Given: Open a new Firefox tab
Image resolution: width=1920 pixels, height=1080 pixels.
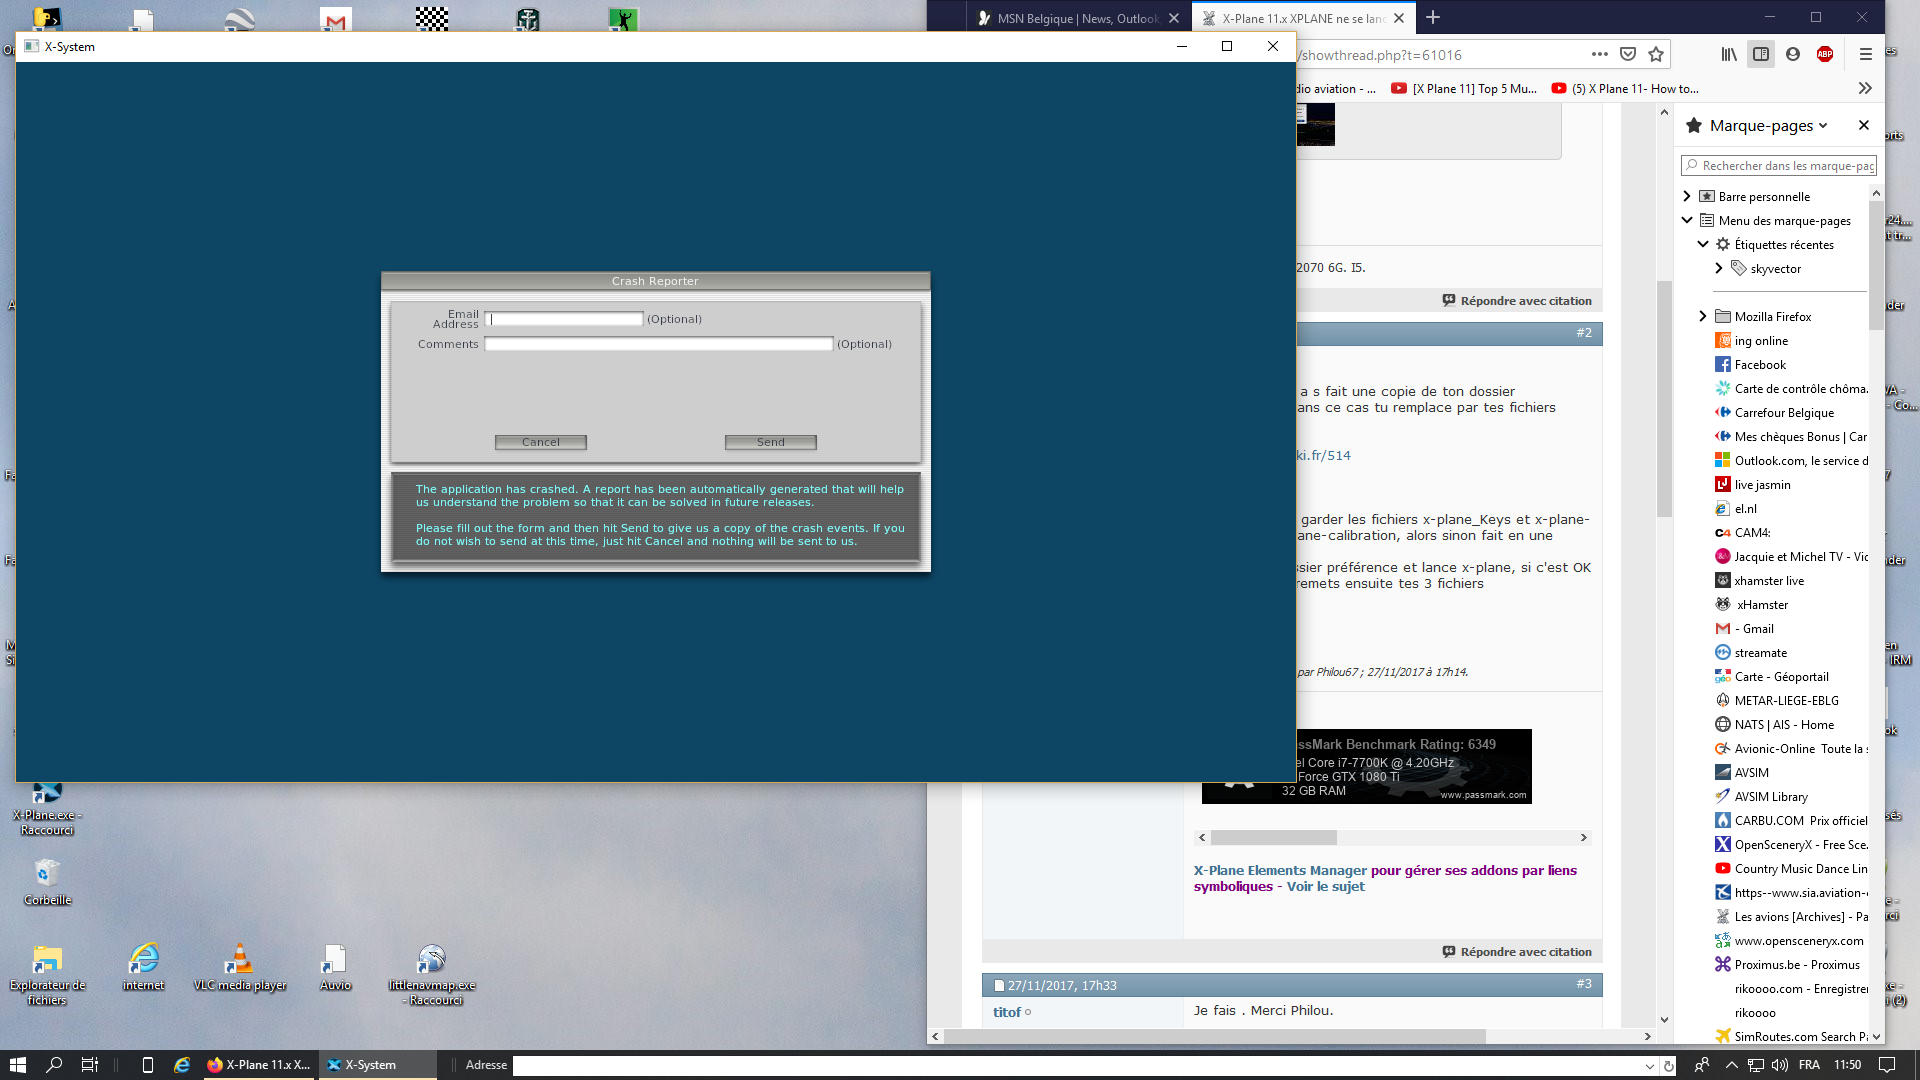Looking at the screenshot, I should point(1433,17).
